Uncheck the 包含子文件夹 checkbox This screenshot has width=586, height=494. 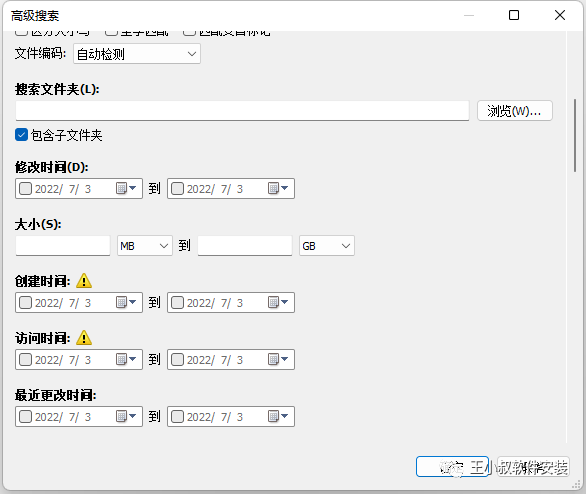point(21,135)
